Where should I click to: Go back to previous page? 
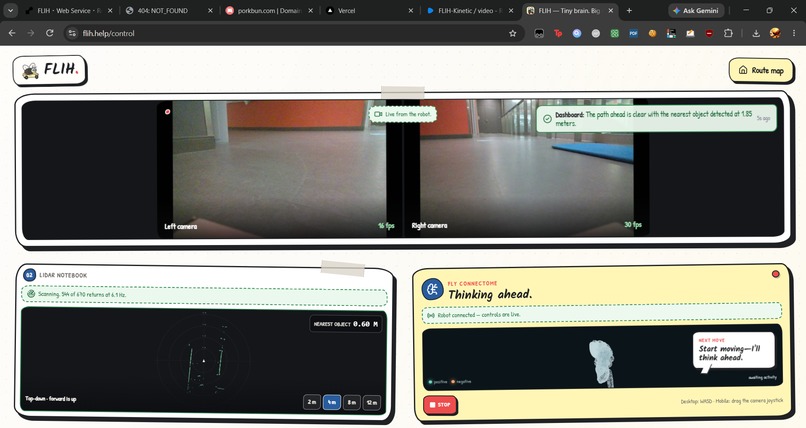(12, 33)
